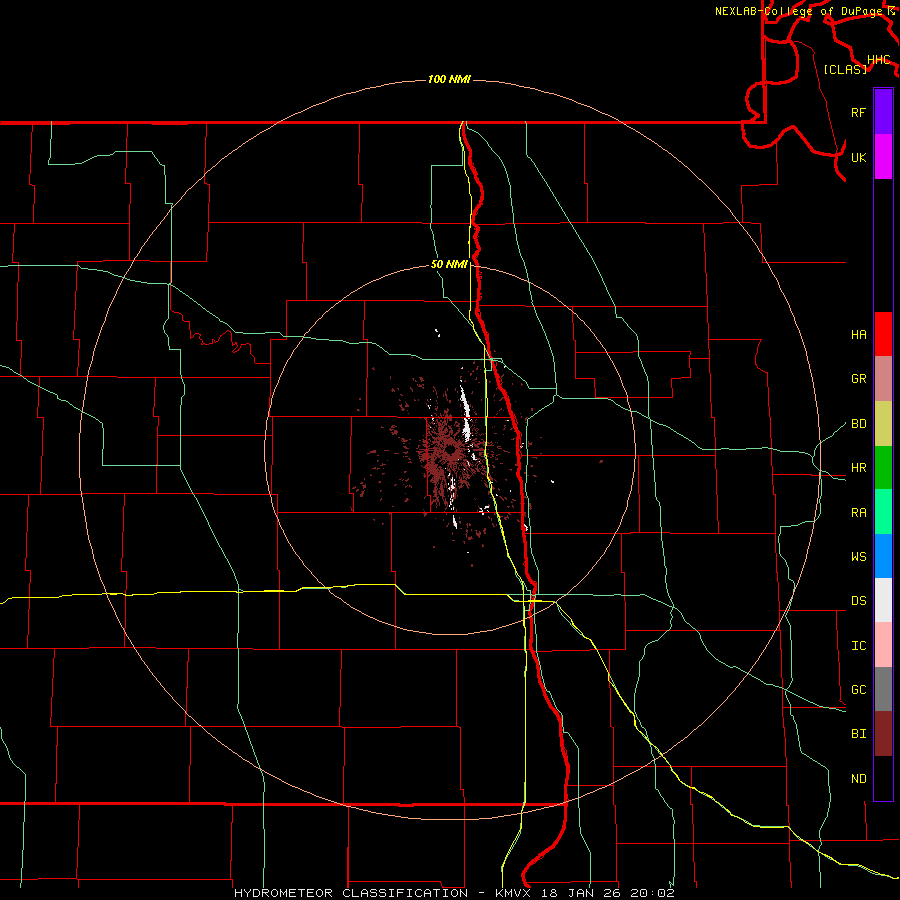Click the mint green RA swatch

click(x=883, y=512)
